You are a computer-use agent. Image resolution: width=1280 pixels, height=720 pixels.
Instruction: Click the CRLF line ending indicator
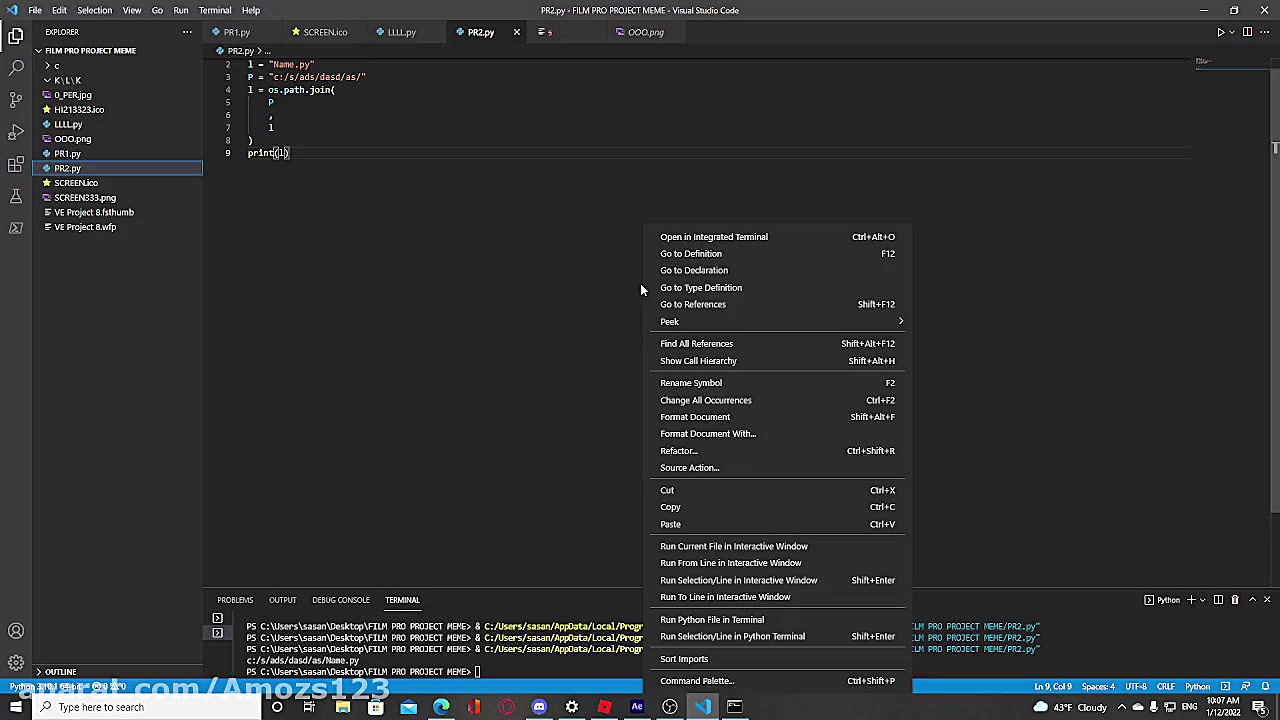tap(1165, 687)
